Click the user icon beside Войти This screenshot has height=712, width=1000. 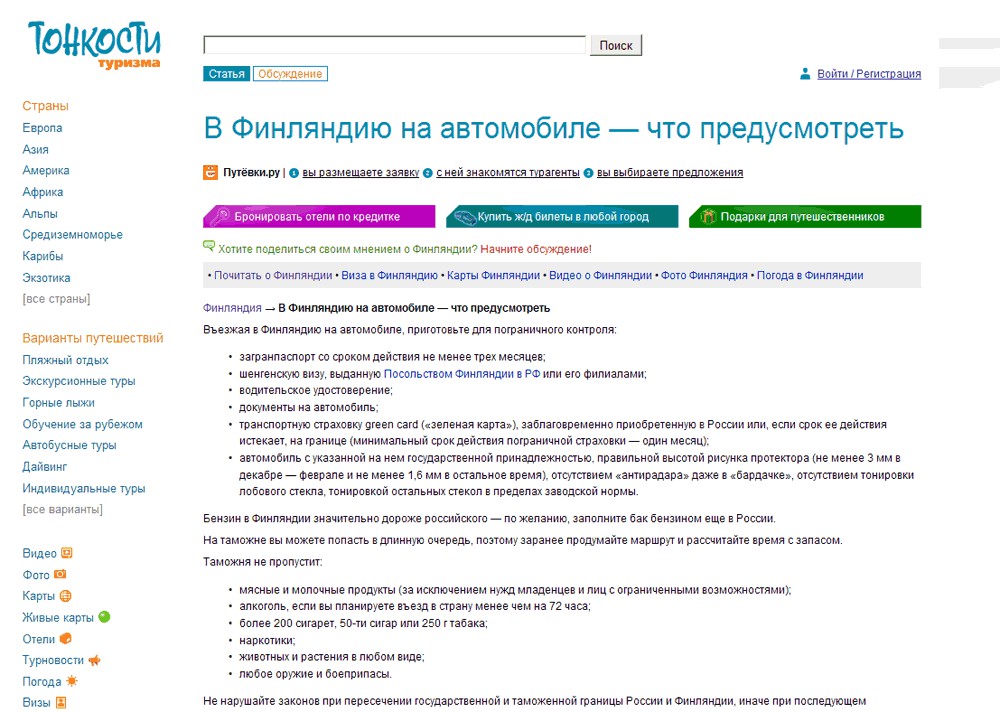(805, 74)
